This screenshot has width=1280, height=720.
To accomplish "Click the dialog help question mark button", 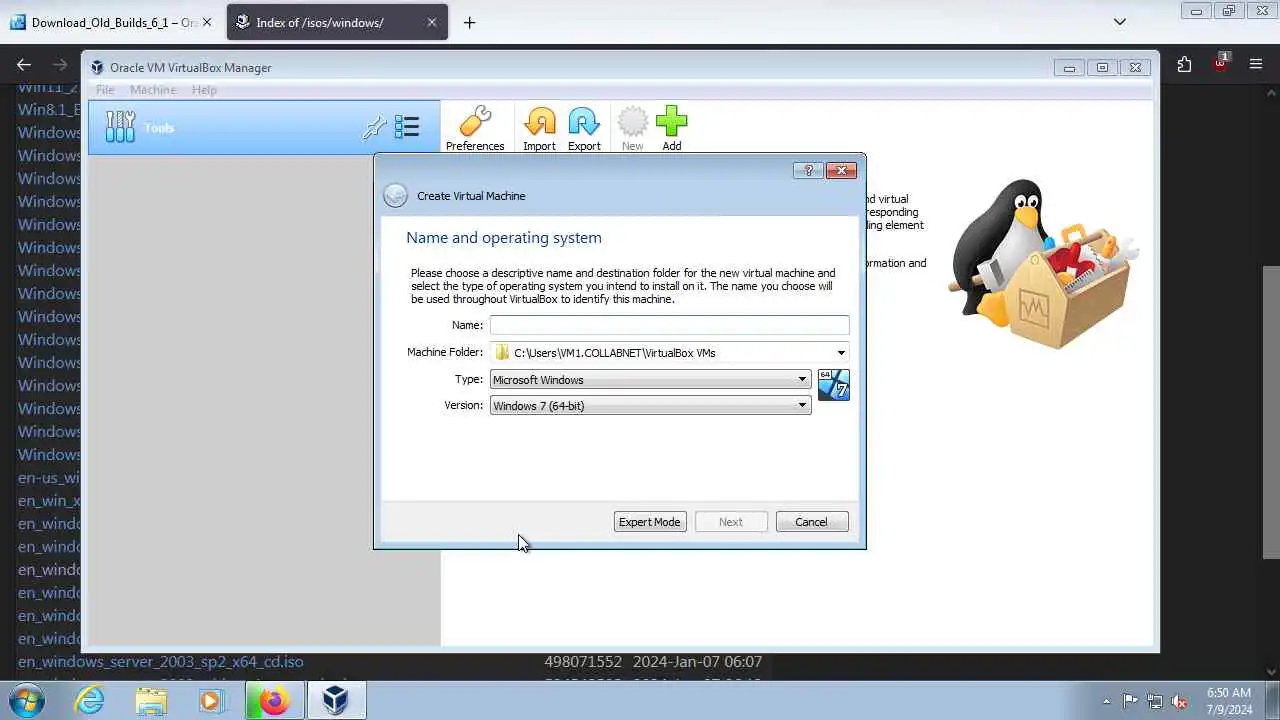I will tap(808, 170).
